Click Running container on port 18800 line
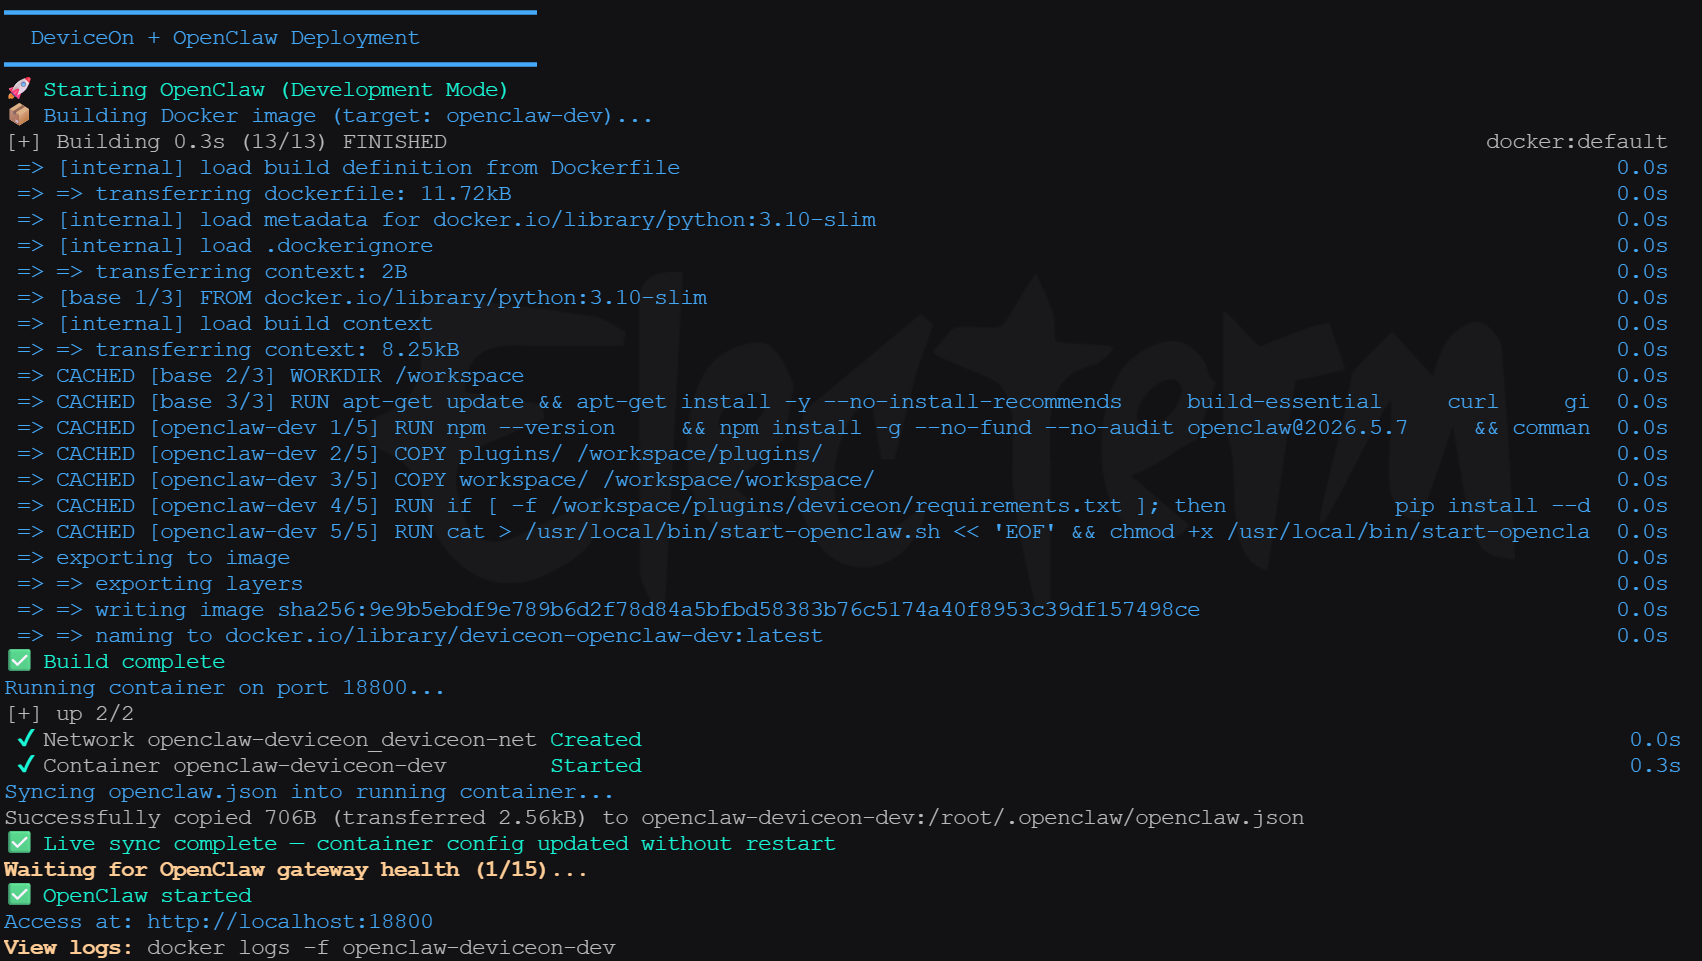This screenshot has height=961, width=1702. [225, 687]
